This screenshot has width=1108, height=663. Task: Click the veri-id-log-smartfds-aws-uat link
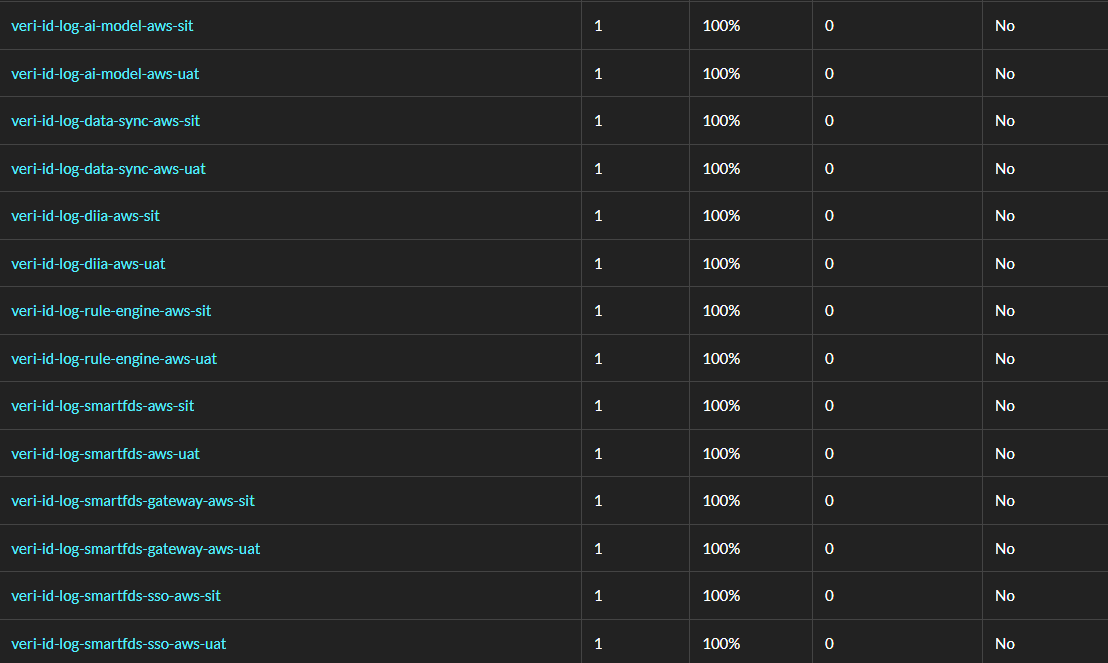[105, 454]
